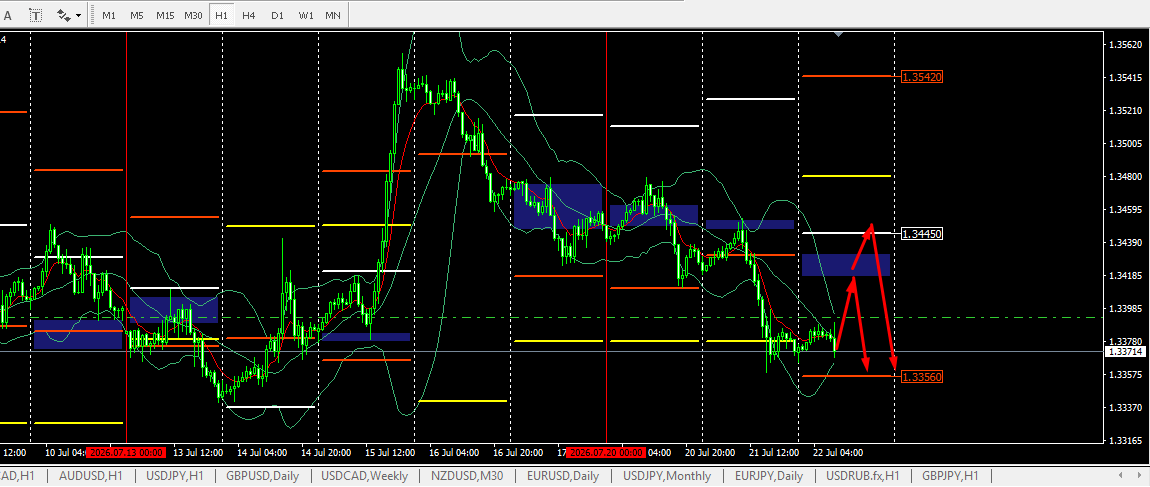Open the USDJPY,Monthly chart tab
The width and height of the screenshot is (1150, 487).
pos(665,476)
